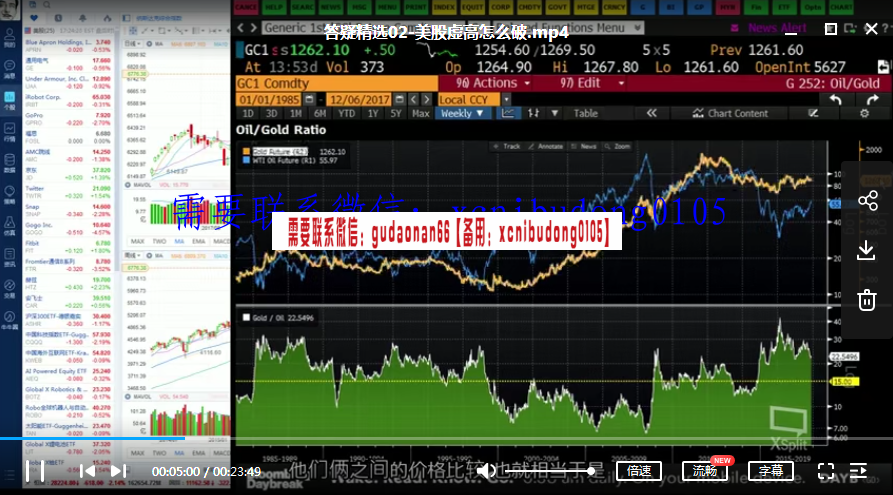This screenshot has height=495, width=893.
Task: Change video quality via 流畅 button
Action: 704,471
